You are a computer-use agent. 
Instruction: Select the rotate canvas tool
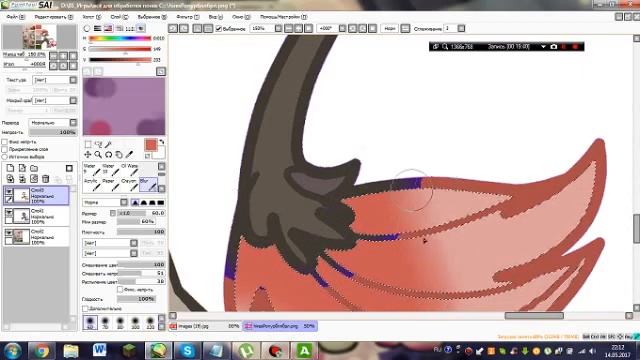tap(109, 155)
